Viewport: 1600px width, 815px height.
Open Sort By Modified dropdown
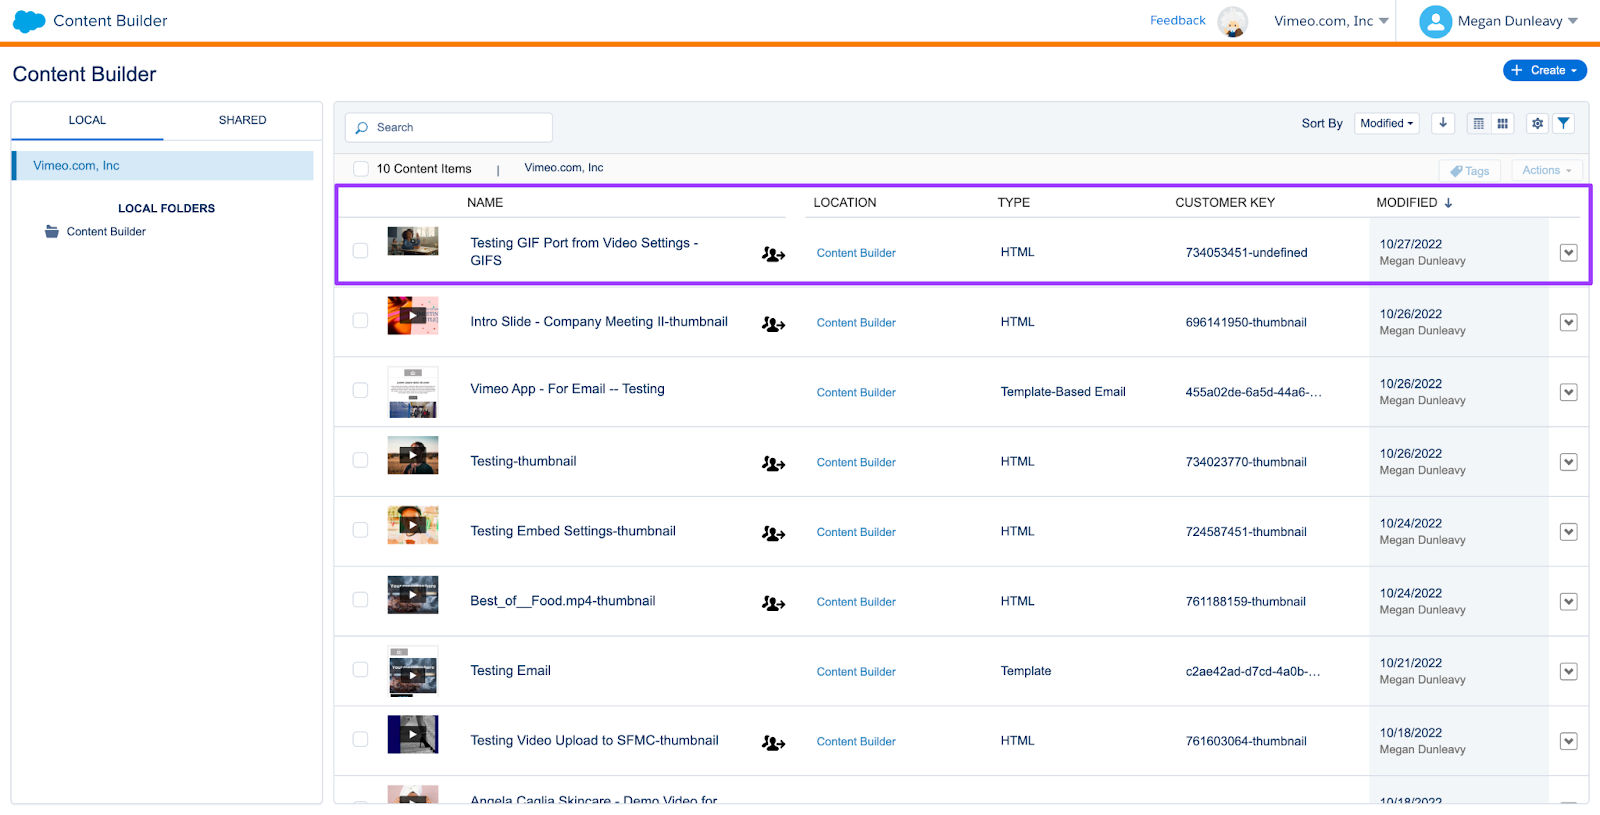tap(1387, 123)
